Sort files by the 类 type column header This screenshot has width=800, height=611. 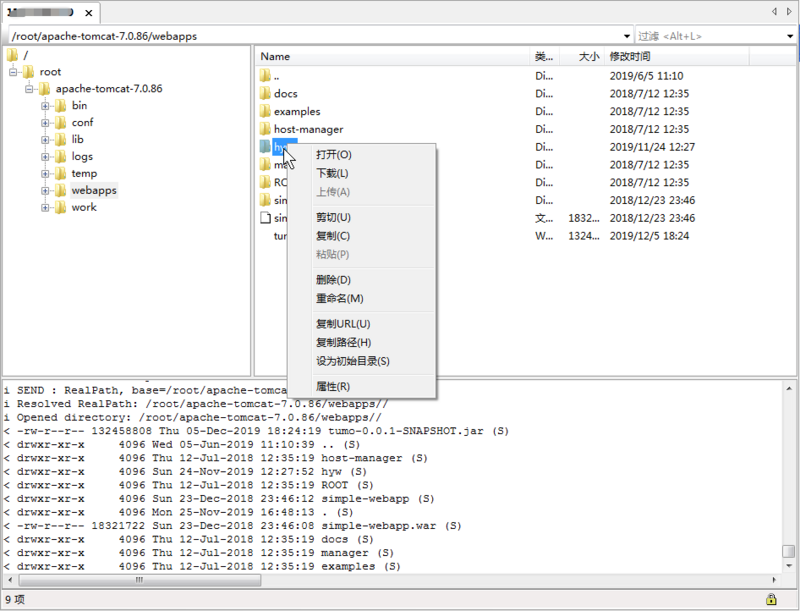(x=544, y=57)
